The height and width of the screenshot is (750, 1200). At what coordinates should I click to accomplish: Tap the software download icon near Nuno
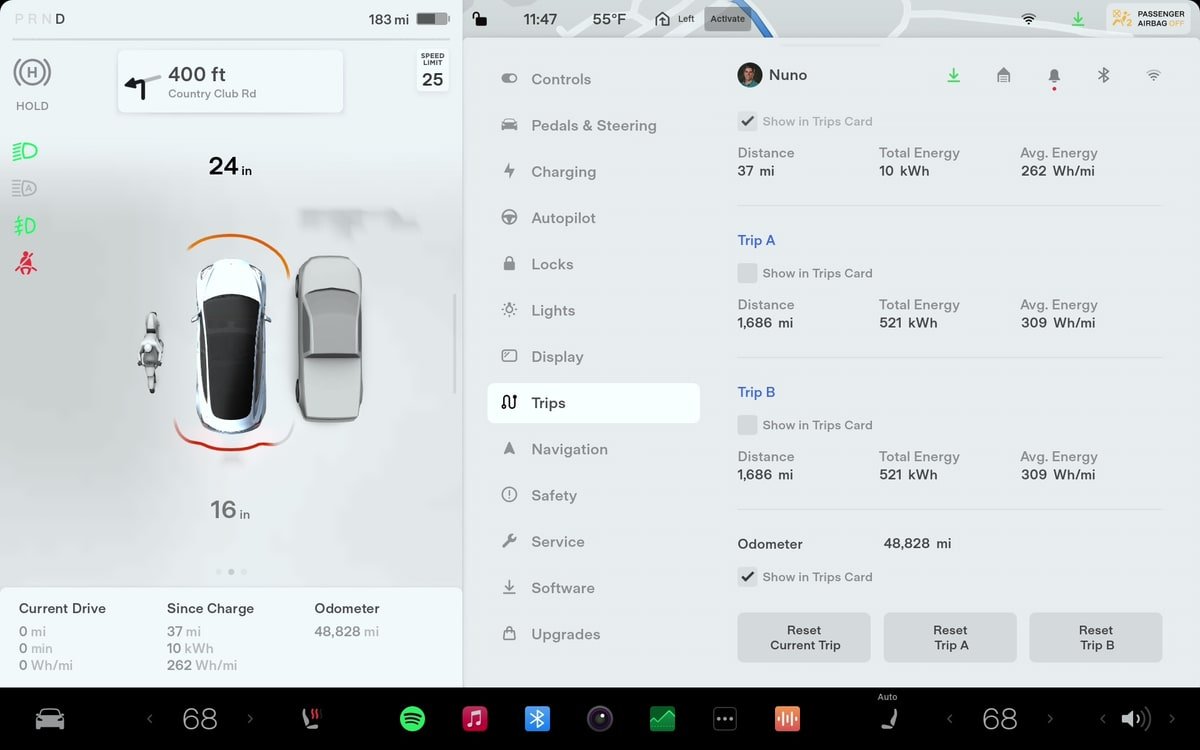click(953, 75)
